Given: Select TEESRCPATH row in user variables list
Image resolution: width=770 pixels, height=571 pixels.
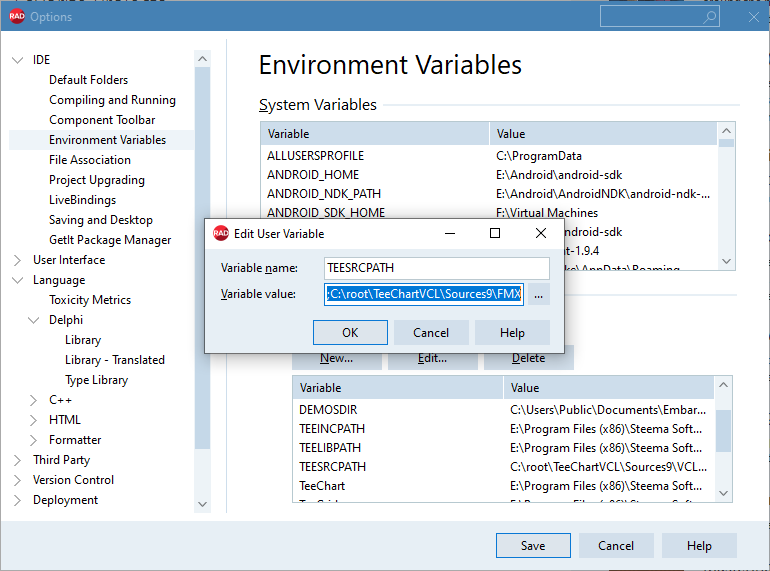Looking at the screenshot, I should [x=503, y=467].
